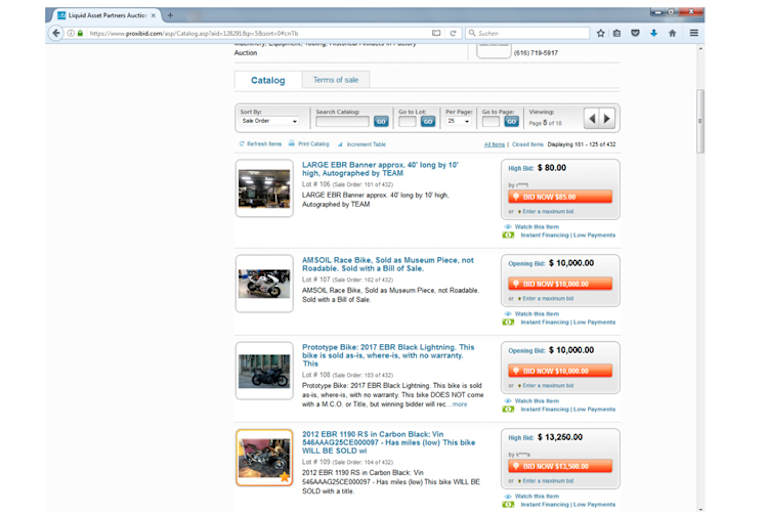
Task: Open the Sort By dropdown
Action: pos(272,121)
